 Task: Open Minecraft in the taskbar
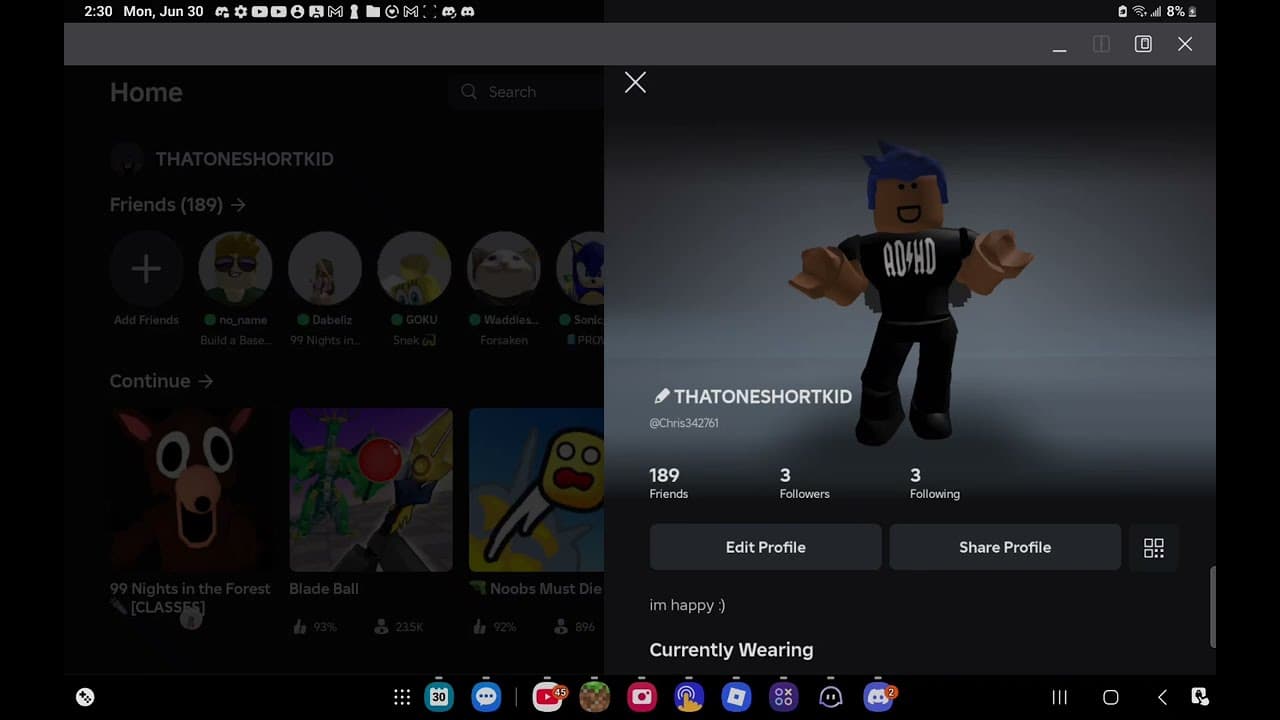[595, 697]
